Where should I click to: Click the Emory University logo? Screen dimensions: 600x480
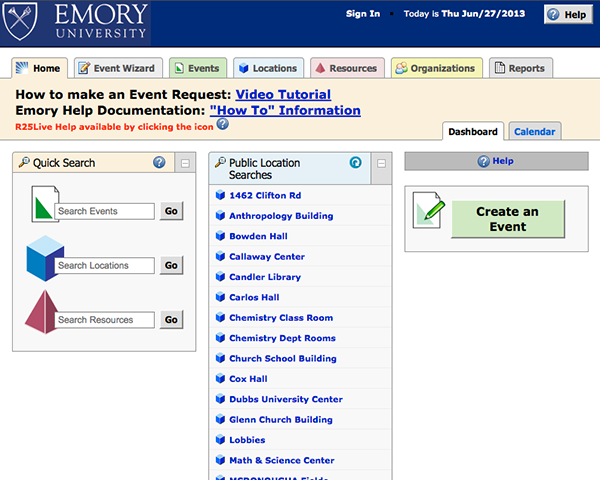[76, 23]
